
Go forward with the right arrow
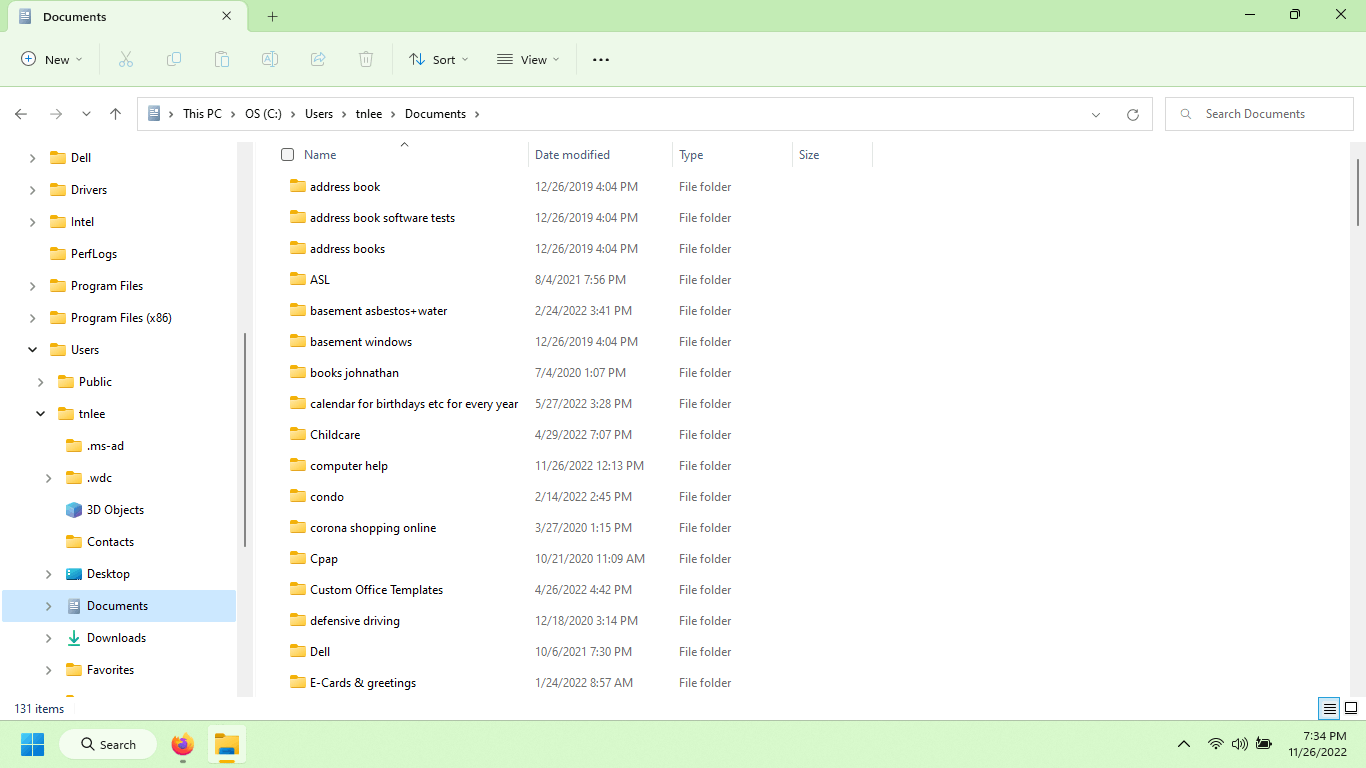pos(56,114)
